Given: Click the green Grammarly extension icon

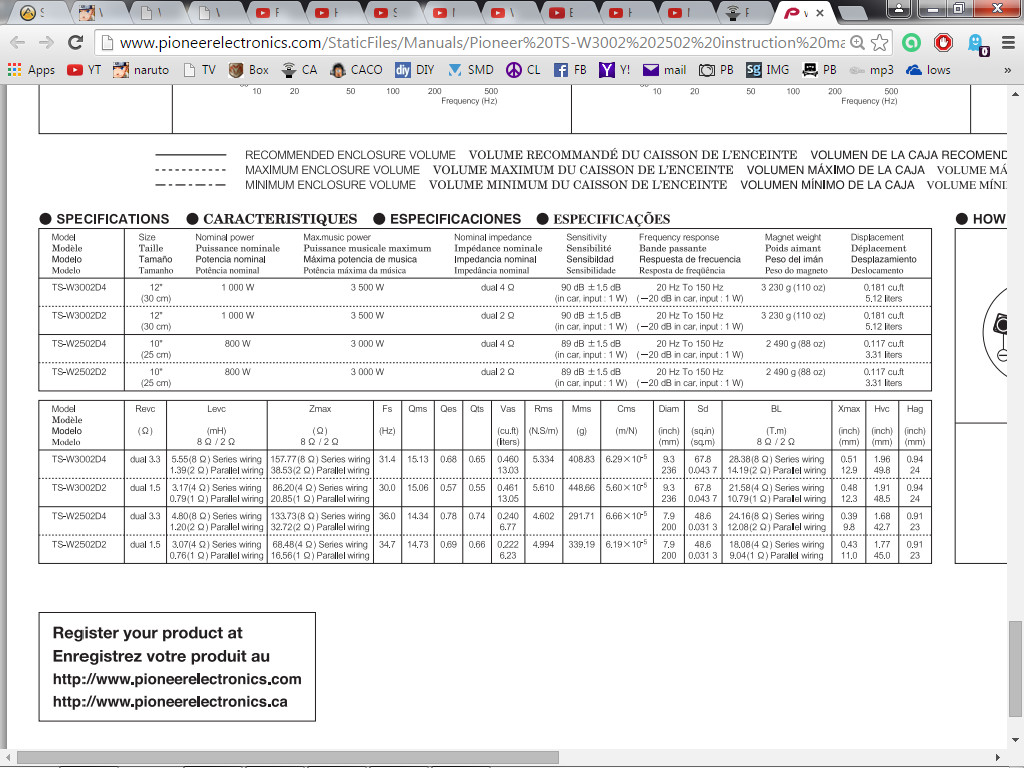Looking at the screenshot, I should 911,43.
